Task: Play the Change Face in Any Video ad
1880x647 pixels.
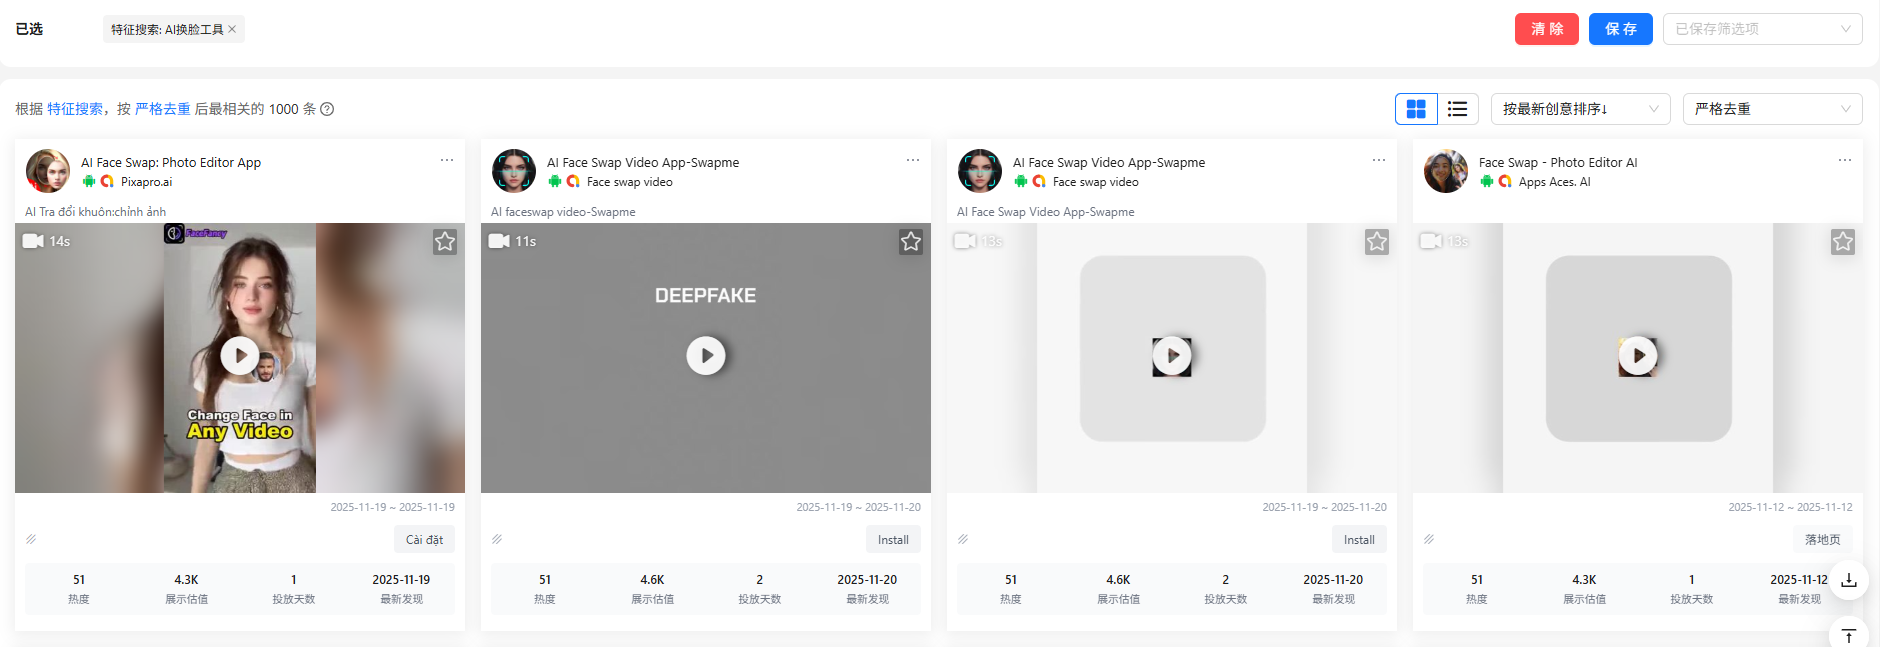Action: 240,356
